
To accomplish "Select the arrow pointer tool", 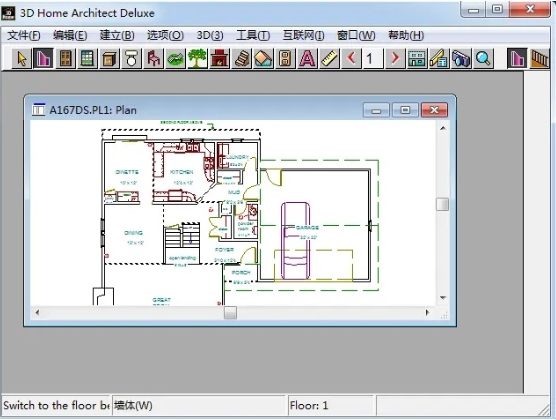I will 22,59.
